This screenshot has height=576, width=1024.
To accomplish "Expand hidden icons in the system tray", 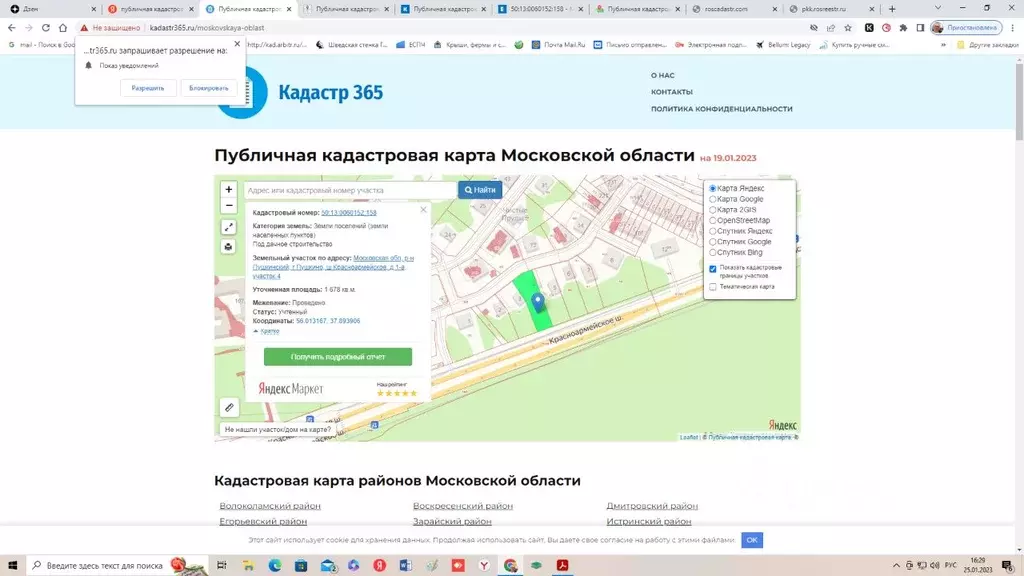I will pos(897,565).
